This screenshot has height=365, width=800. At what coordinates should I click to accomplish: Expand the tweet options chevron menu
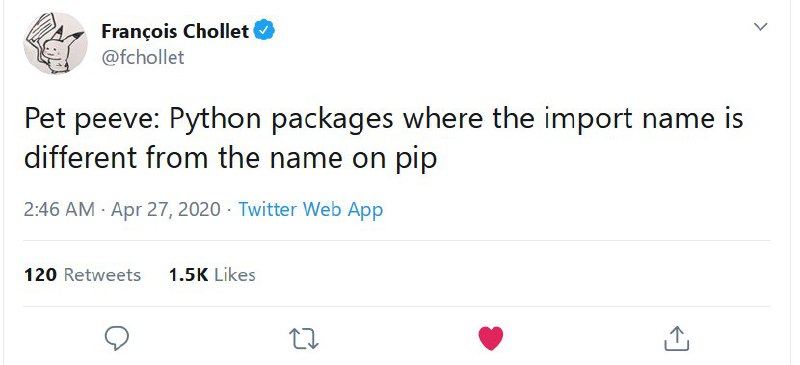pos(760,27)
